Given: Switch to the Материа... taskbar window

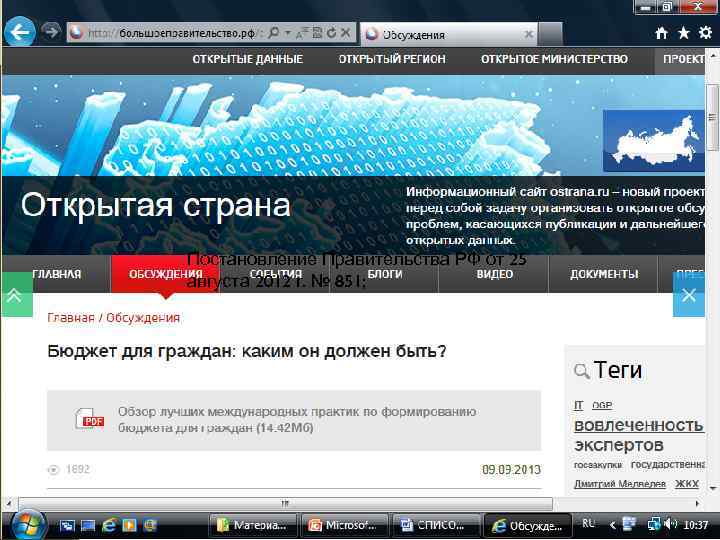Looking at the screenshot, I should tap(253, 525).
